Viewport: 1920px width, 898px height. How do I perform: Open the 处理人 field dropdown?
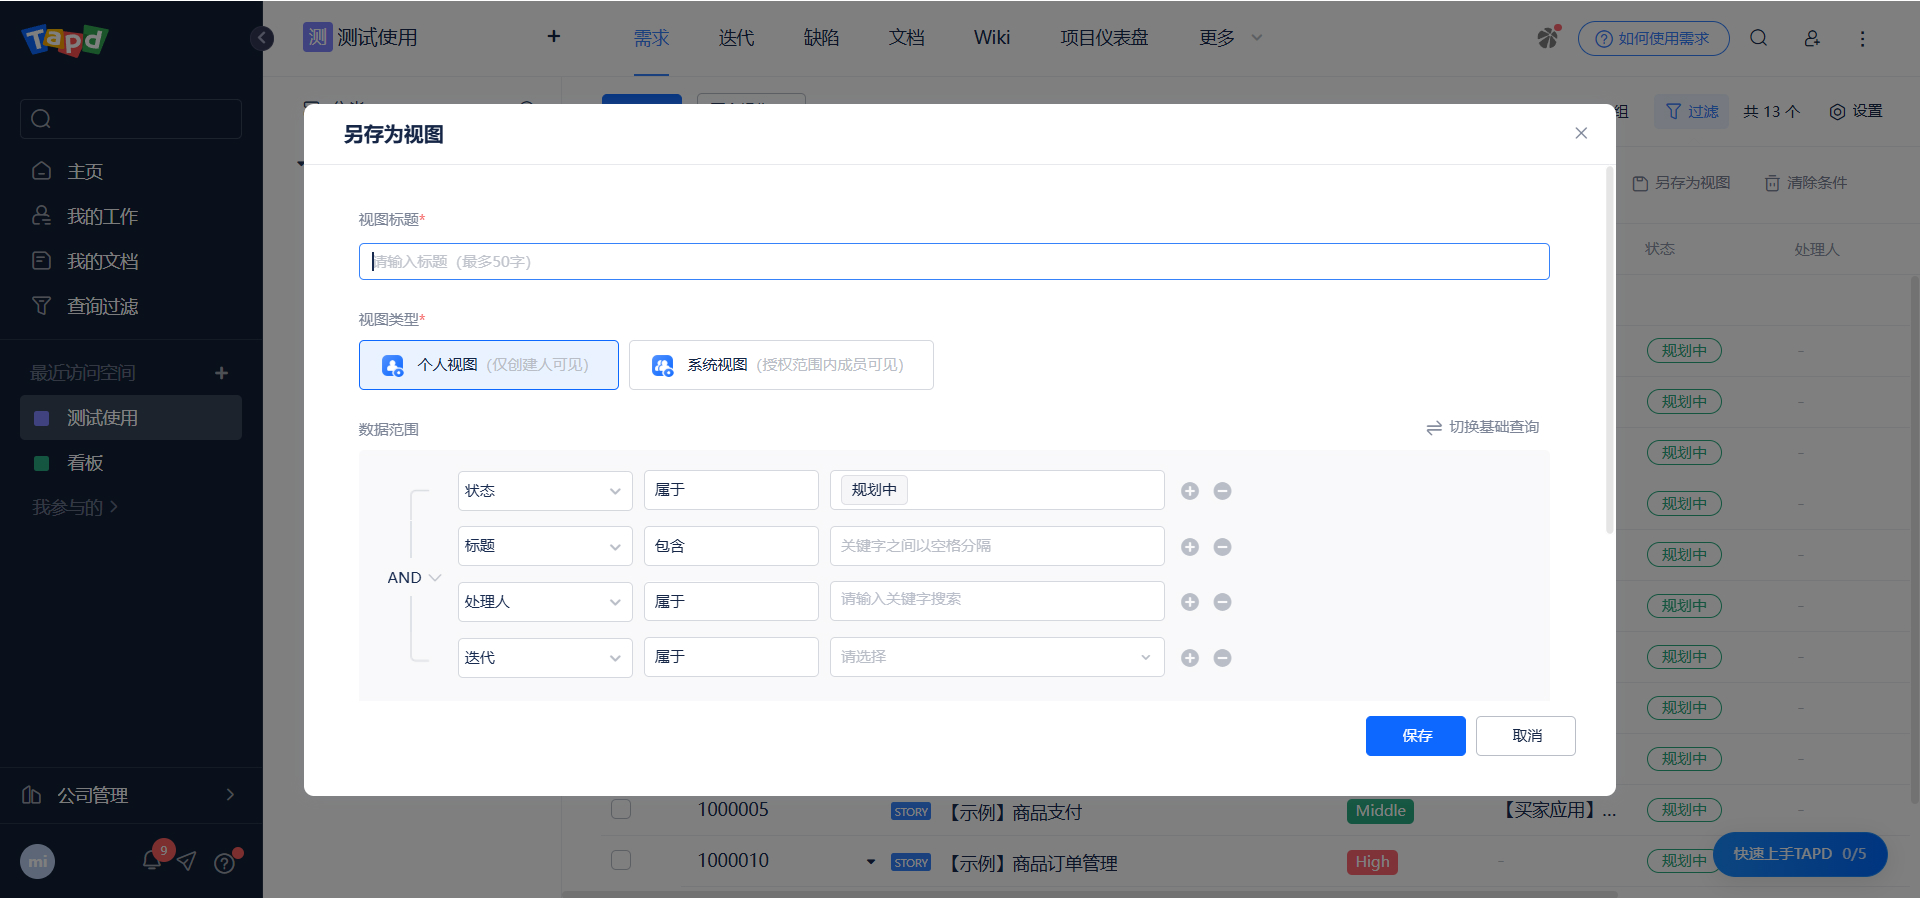click(x=545, y=602)
